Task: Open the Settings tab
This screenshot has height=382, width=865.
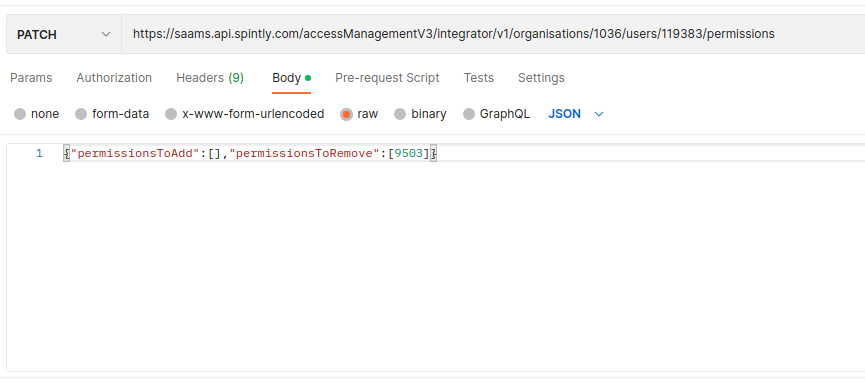Action: [541, 78]
